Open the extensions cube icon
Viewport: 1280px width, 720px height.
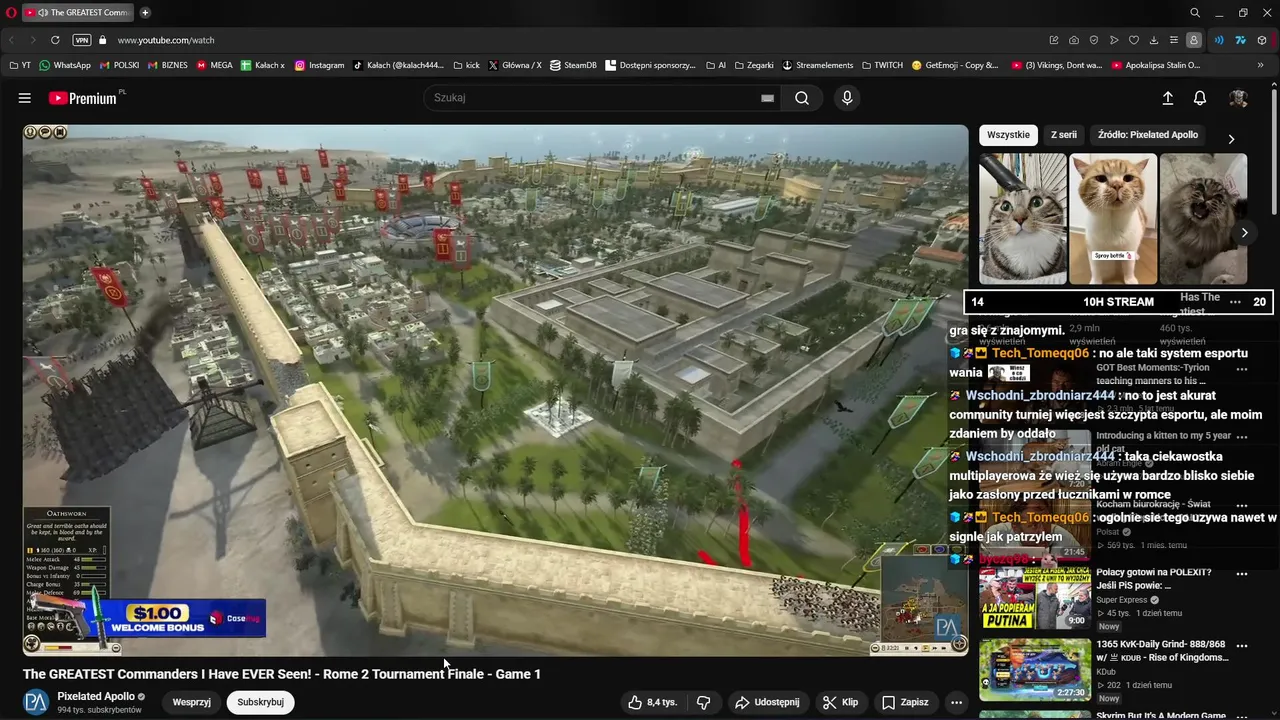coord(1262,40)
